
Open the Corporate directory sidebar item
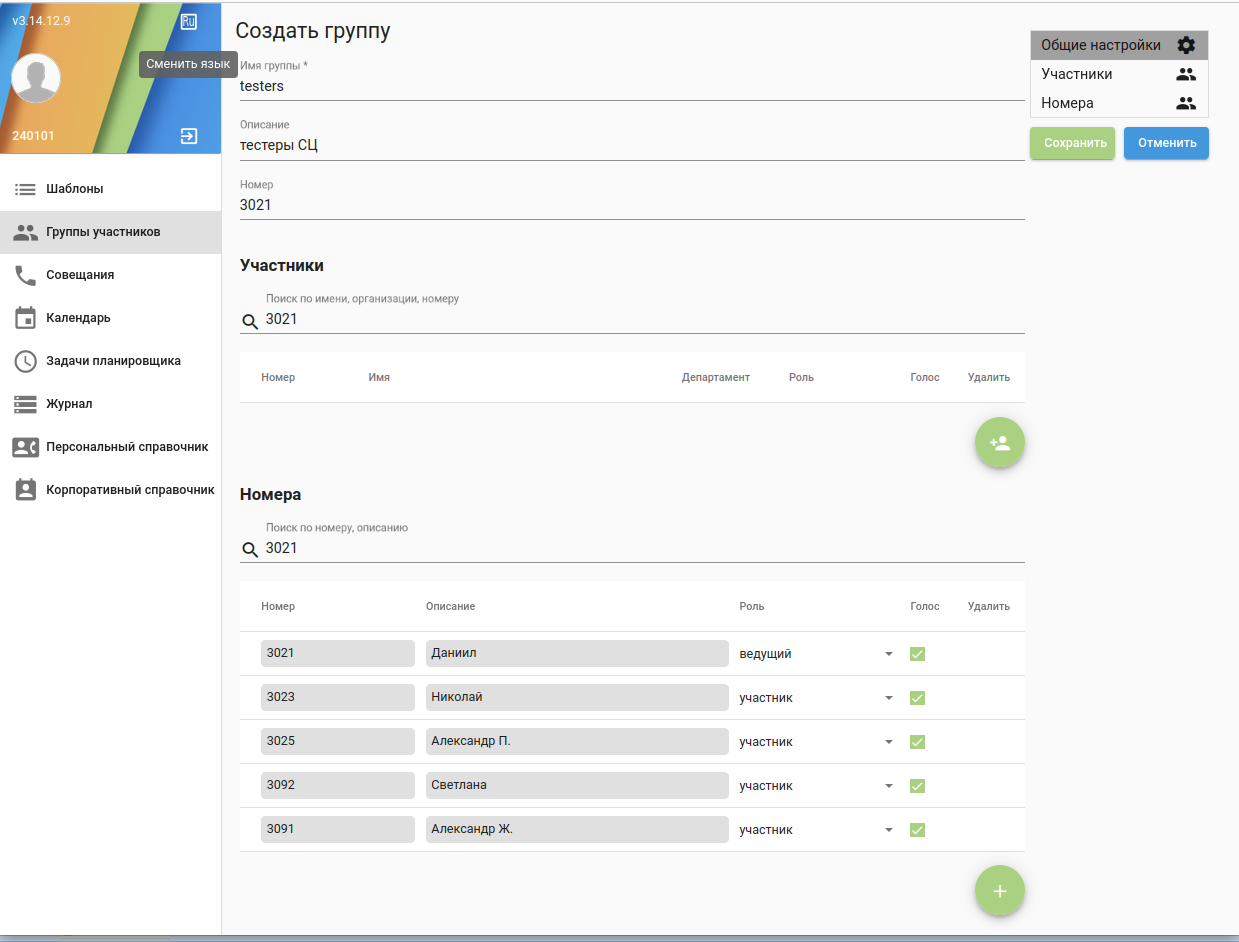click(130, 490)
